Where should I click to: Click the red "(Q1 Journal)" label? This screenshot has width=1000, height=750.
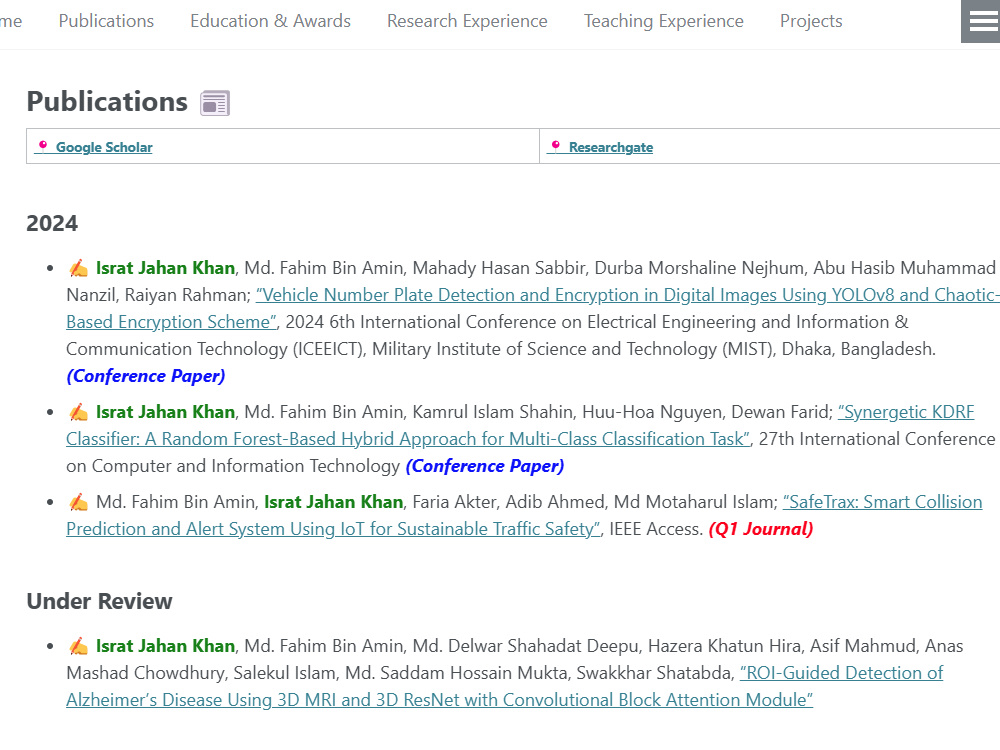pos(761,529)
